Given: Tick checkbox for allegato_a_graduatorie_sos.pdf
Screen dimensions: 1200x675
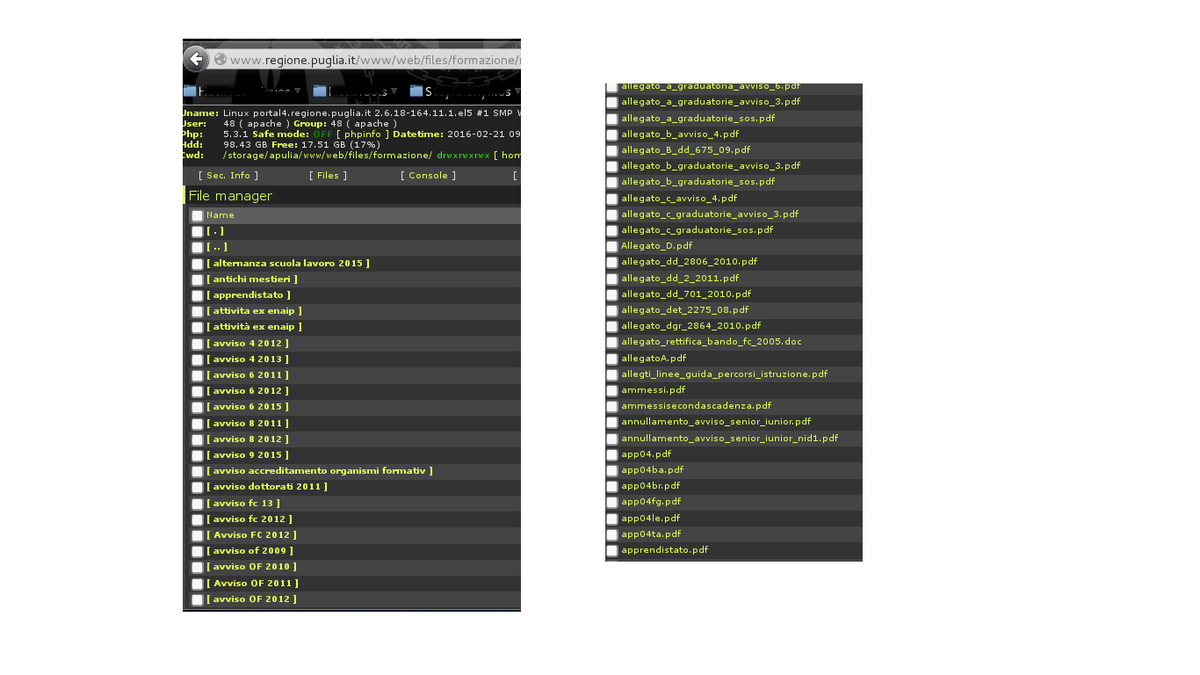Looking at the screenshot, I should point(612,118).
